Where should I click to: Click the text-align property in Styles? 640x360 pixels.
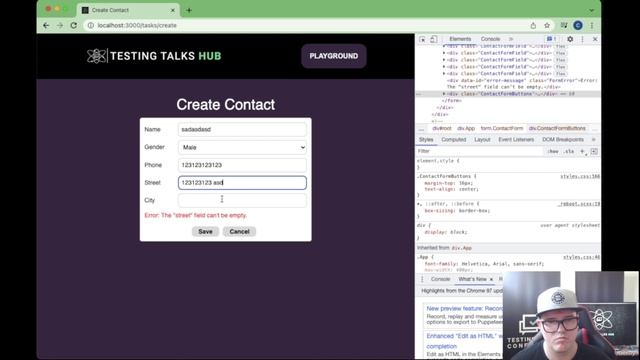tap(451, 189)
